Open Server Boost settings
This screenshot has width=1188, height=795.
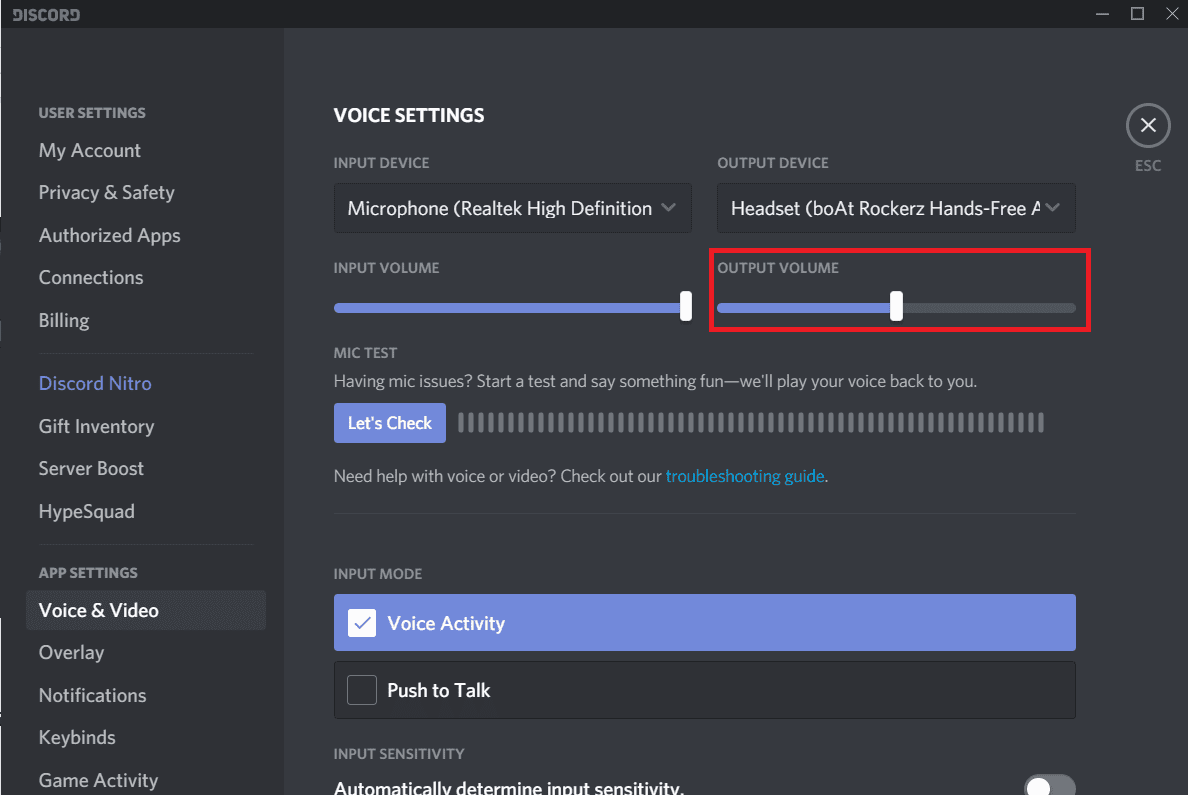click(91, 468)
